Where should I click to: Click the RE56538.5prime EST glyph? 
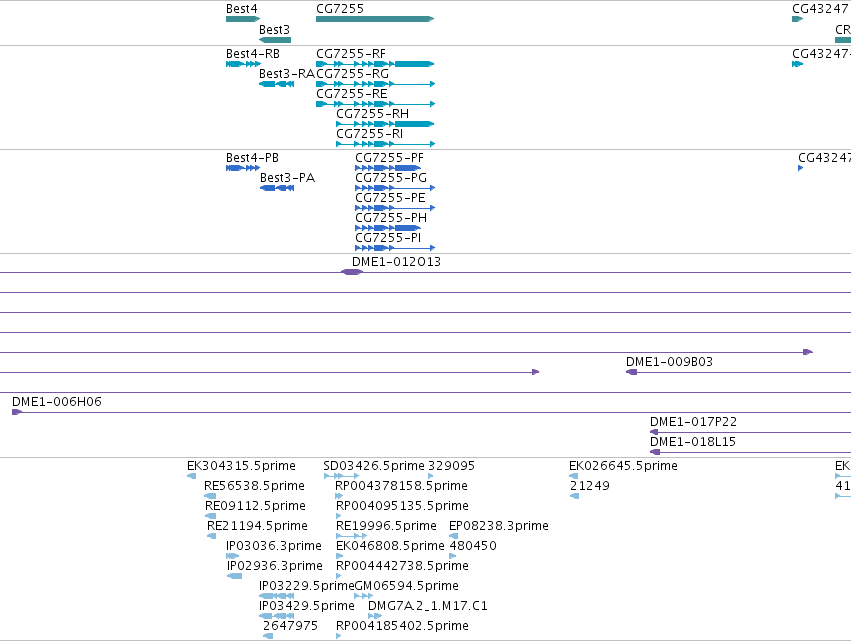tap(210, 496)
